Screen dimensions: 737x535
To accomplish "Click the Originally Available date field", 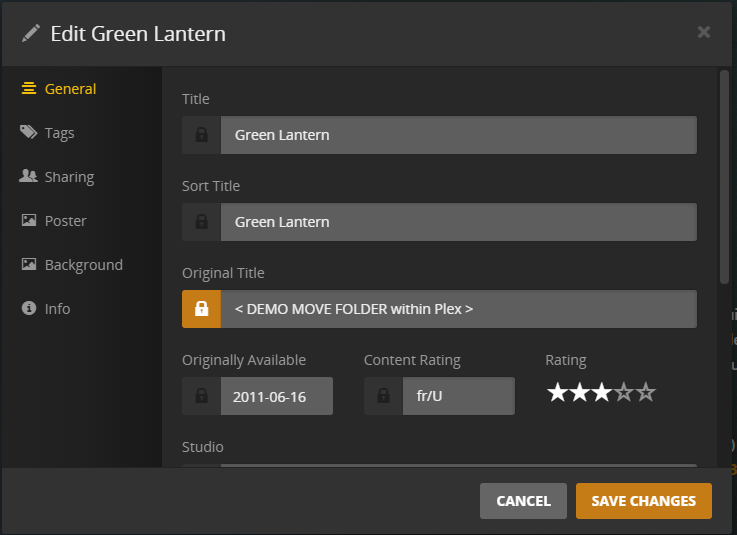I will click(277, 396).
